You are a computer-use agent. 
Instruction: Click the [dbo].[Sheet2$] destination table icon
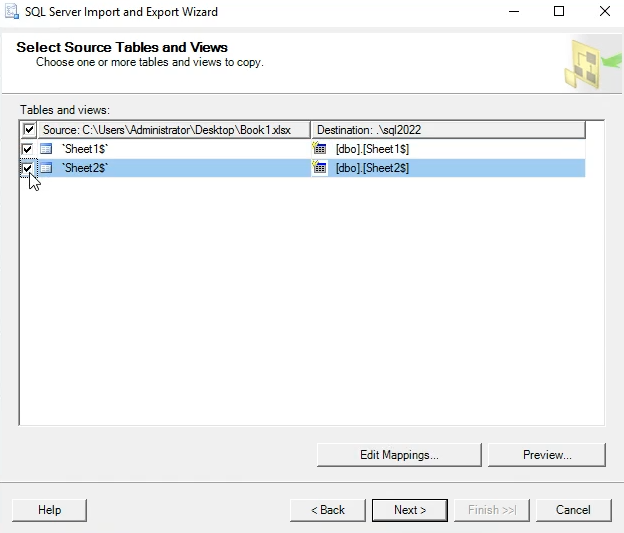[x=319, y=167]
